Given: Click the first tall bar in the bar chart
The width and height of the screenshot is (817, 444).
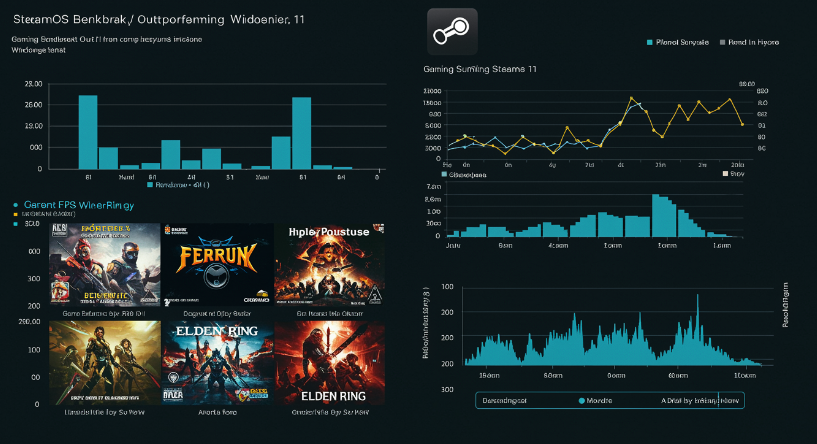Looking at the screenshot, I should pos(88,132).
